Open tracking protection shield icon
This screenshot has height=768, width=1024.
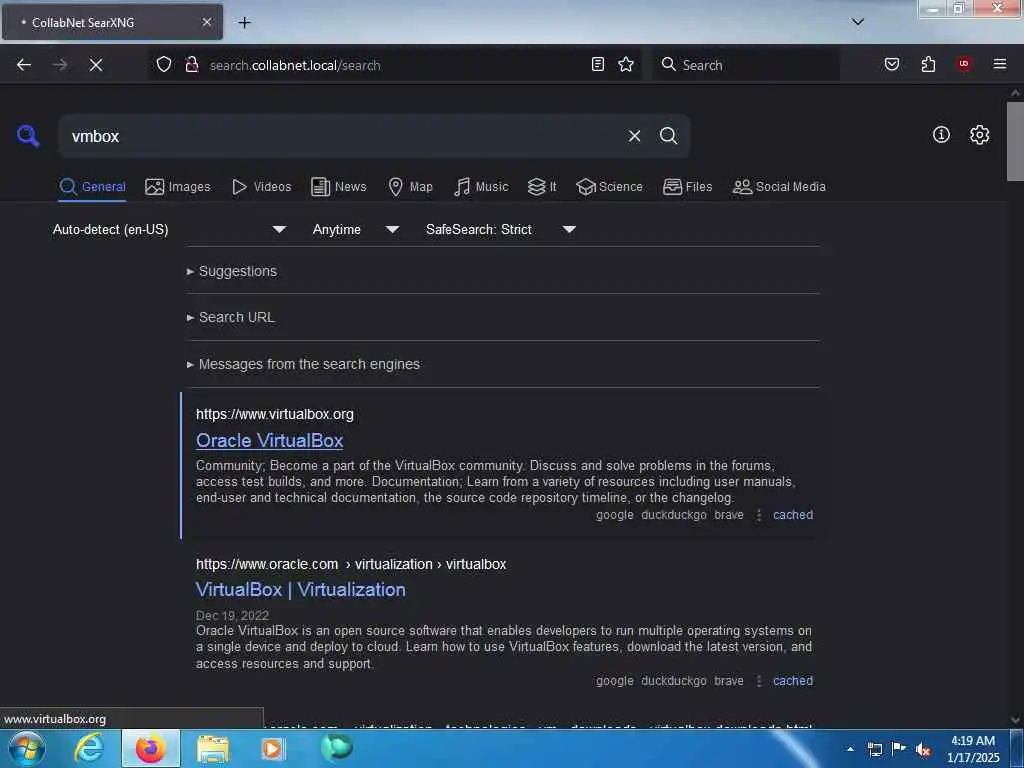(164, 64)
